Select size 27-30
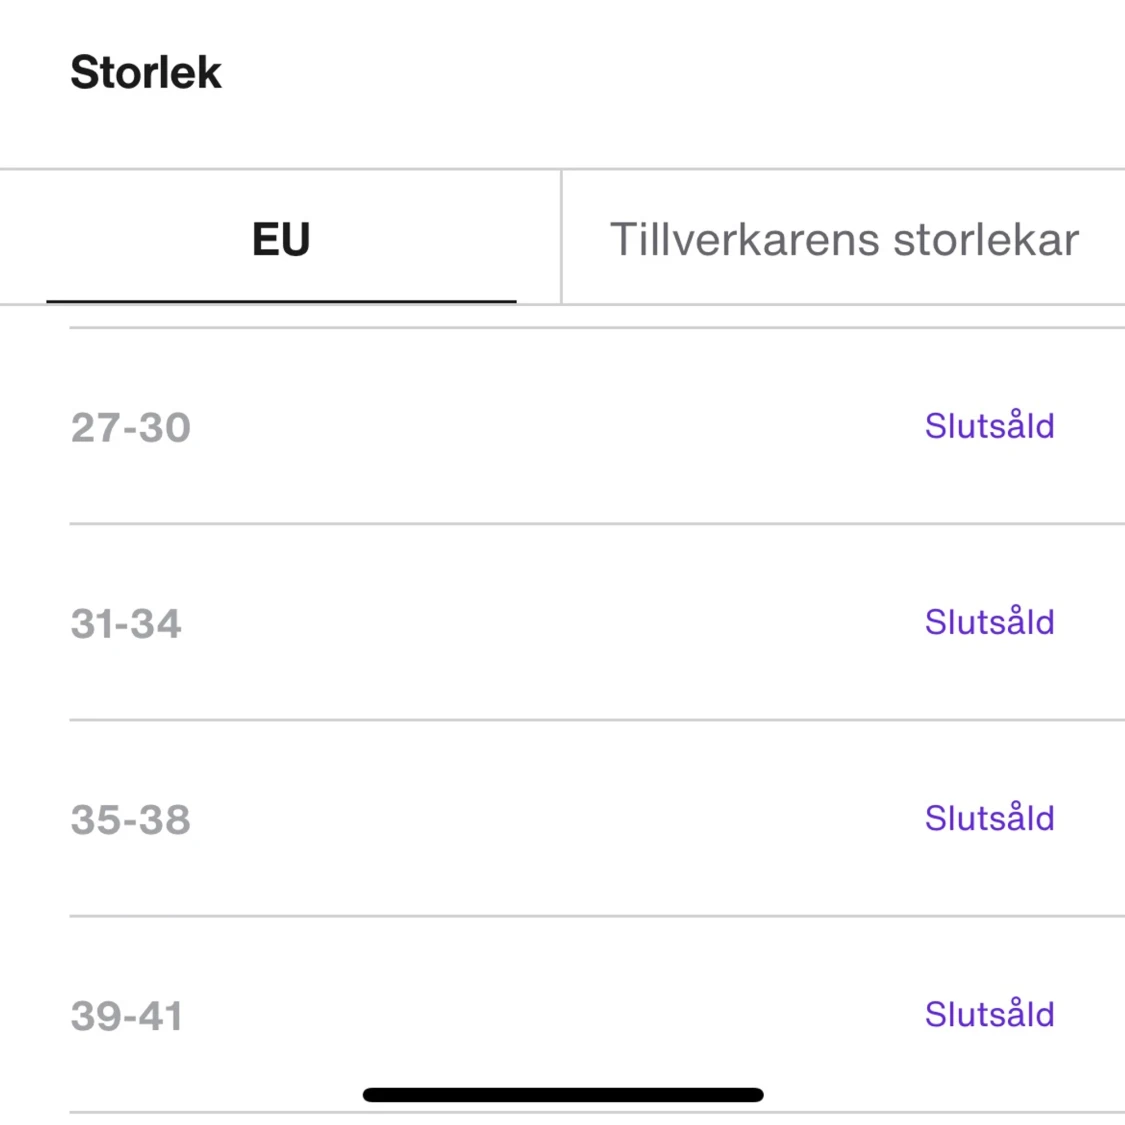Image resolution: width=1125 pixels, height=1125 pixels. [131, 428]
